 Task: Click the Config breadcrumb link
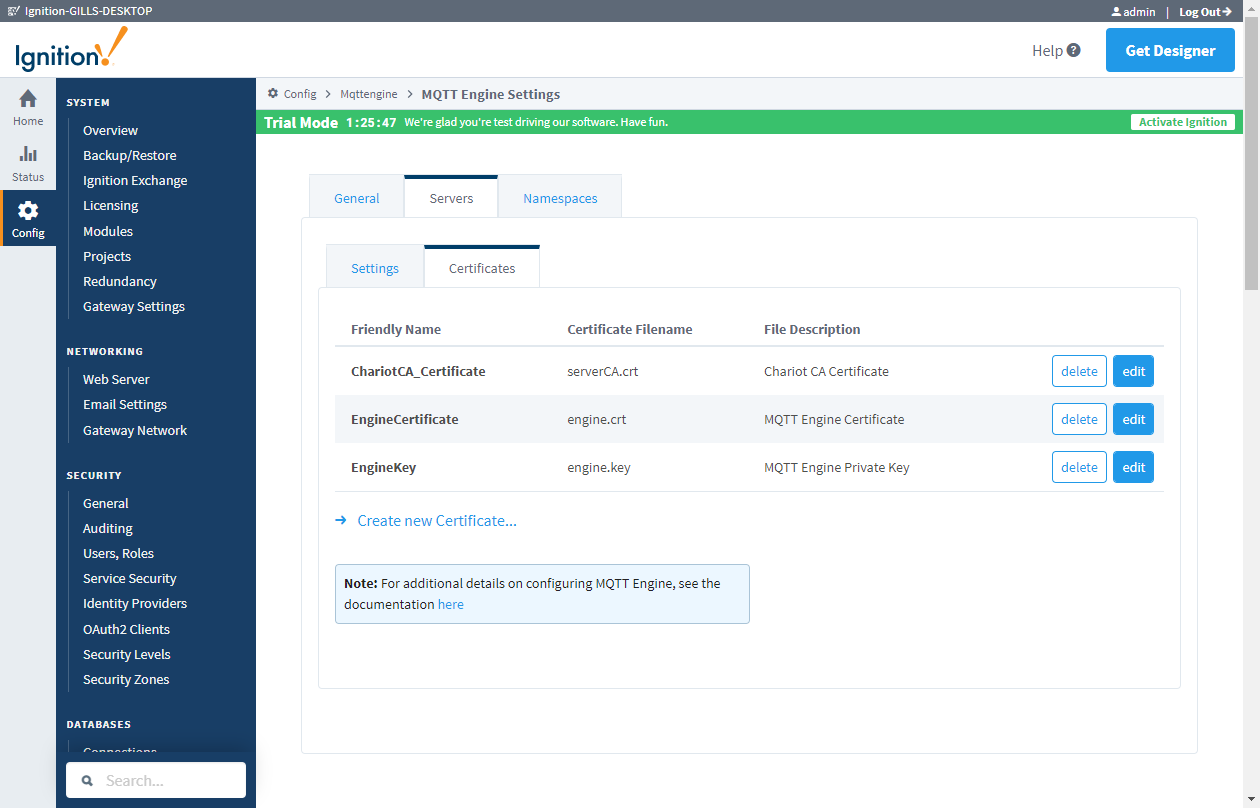[x=300, y=93]
